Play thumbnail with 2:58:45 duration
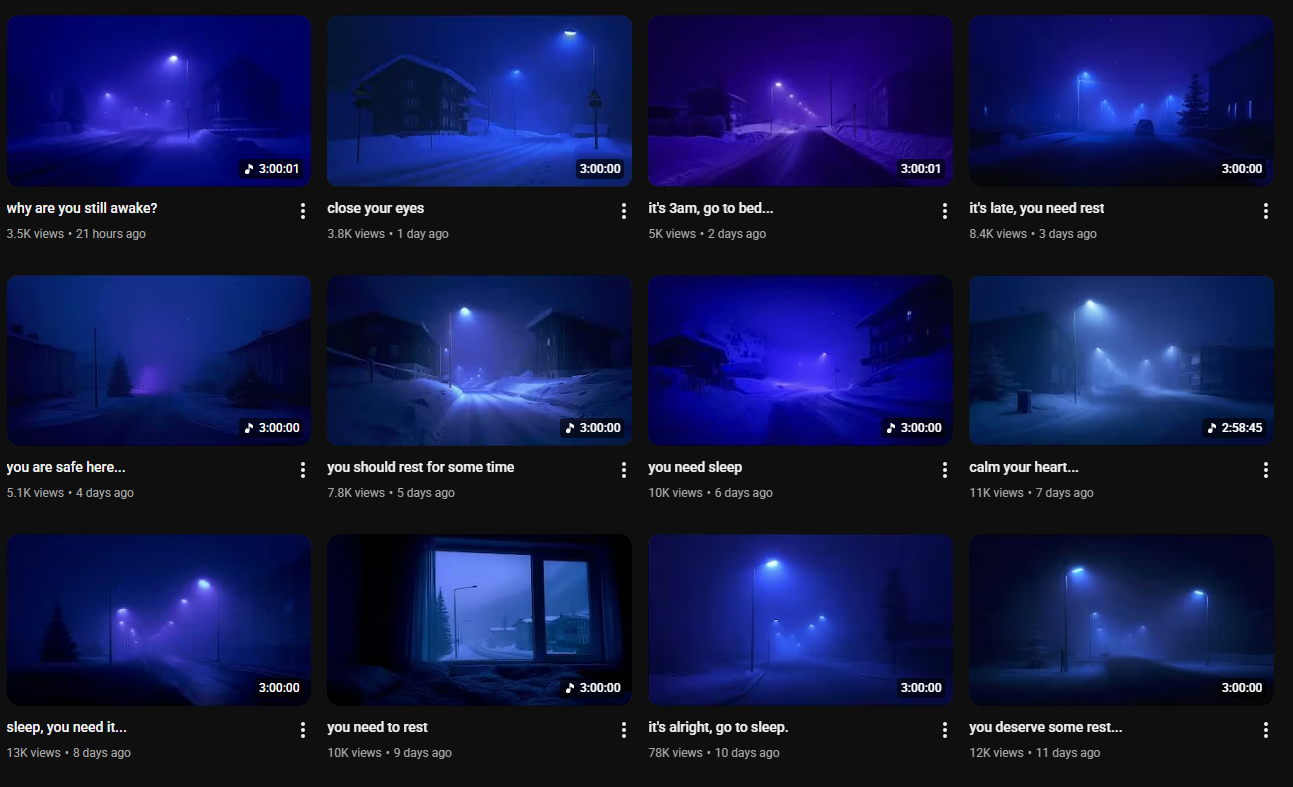 pyautogui.click(x=1121, y=360)
